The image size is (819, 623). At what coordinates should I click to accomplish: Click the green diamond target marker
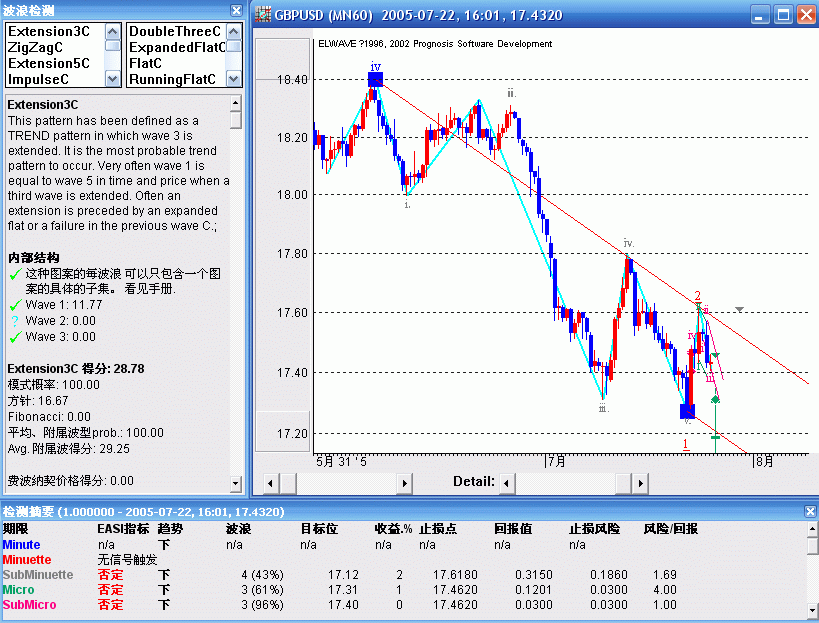point(715,399)
